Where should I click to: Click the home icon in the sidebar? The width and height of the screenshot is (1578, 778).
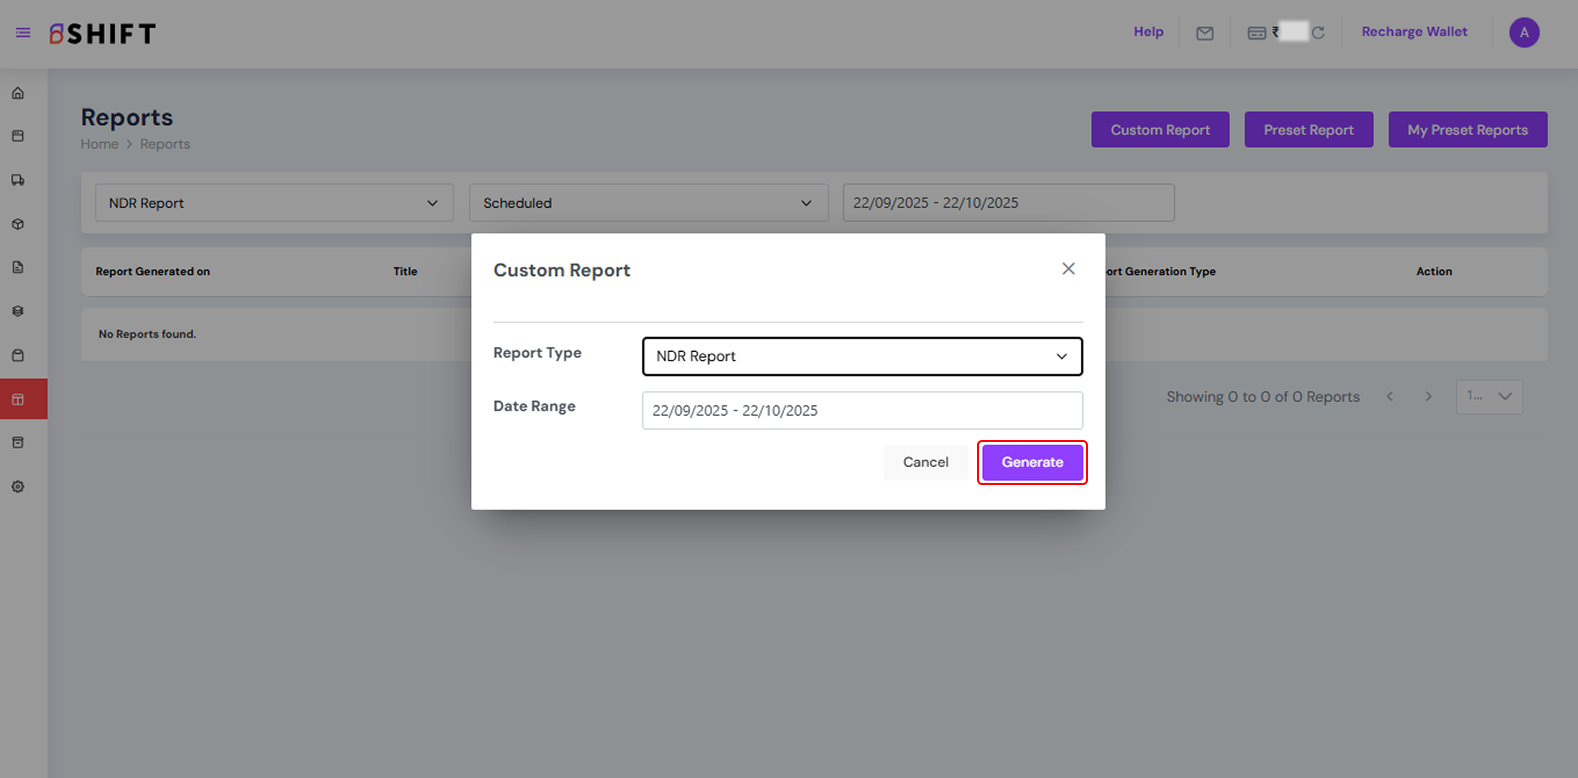18,93
